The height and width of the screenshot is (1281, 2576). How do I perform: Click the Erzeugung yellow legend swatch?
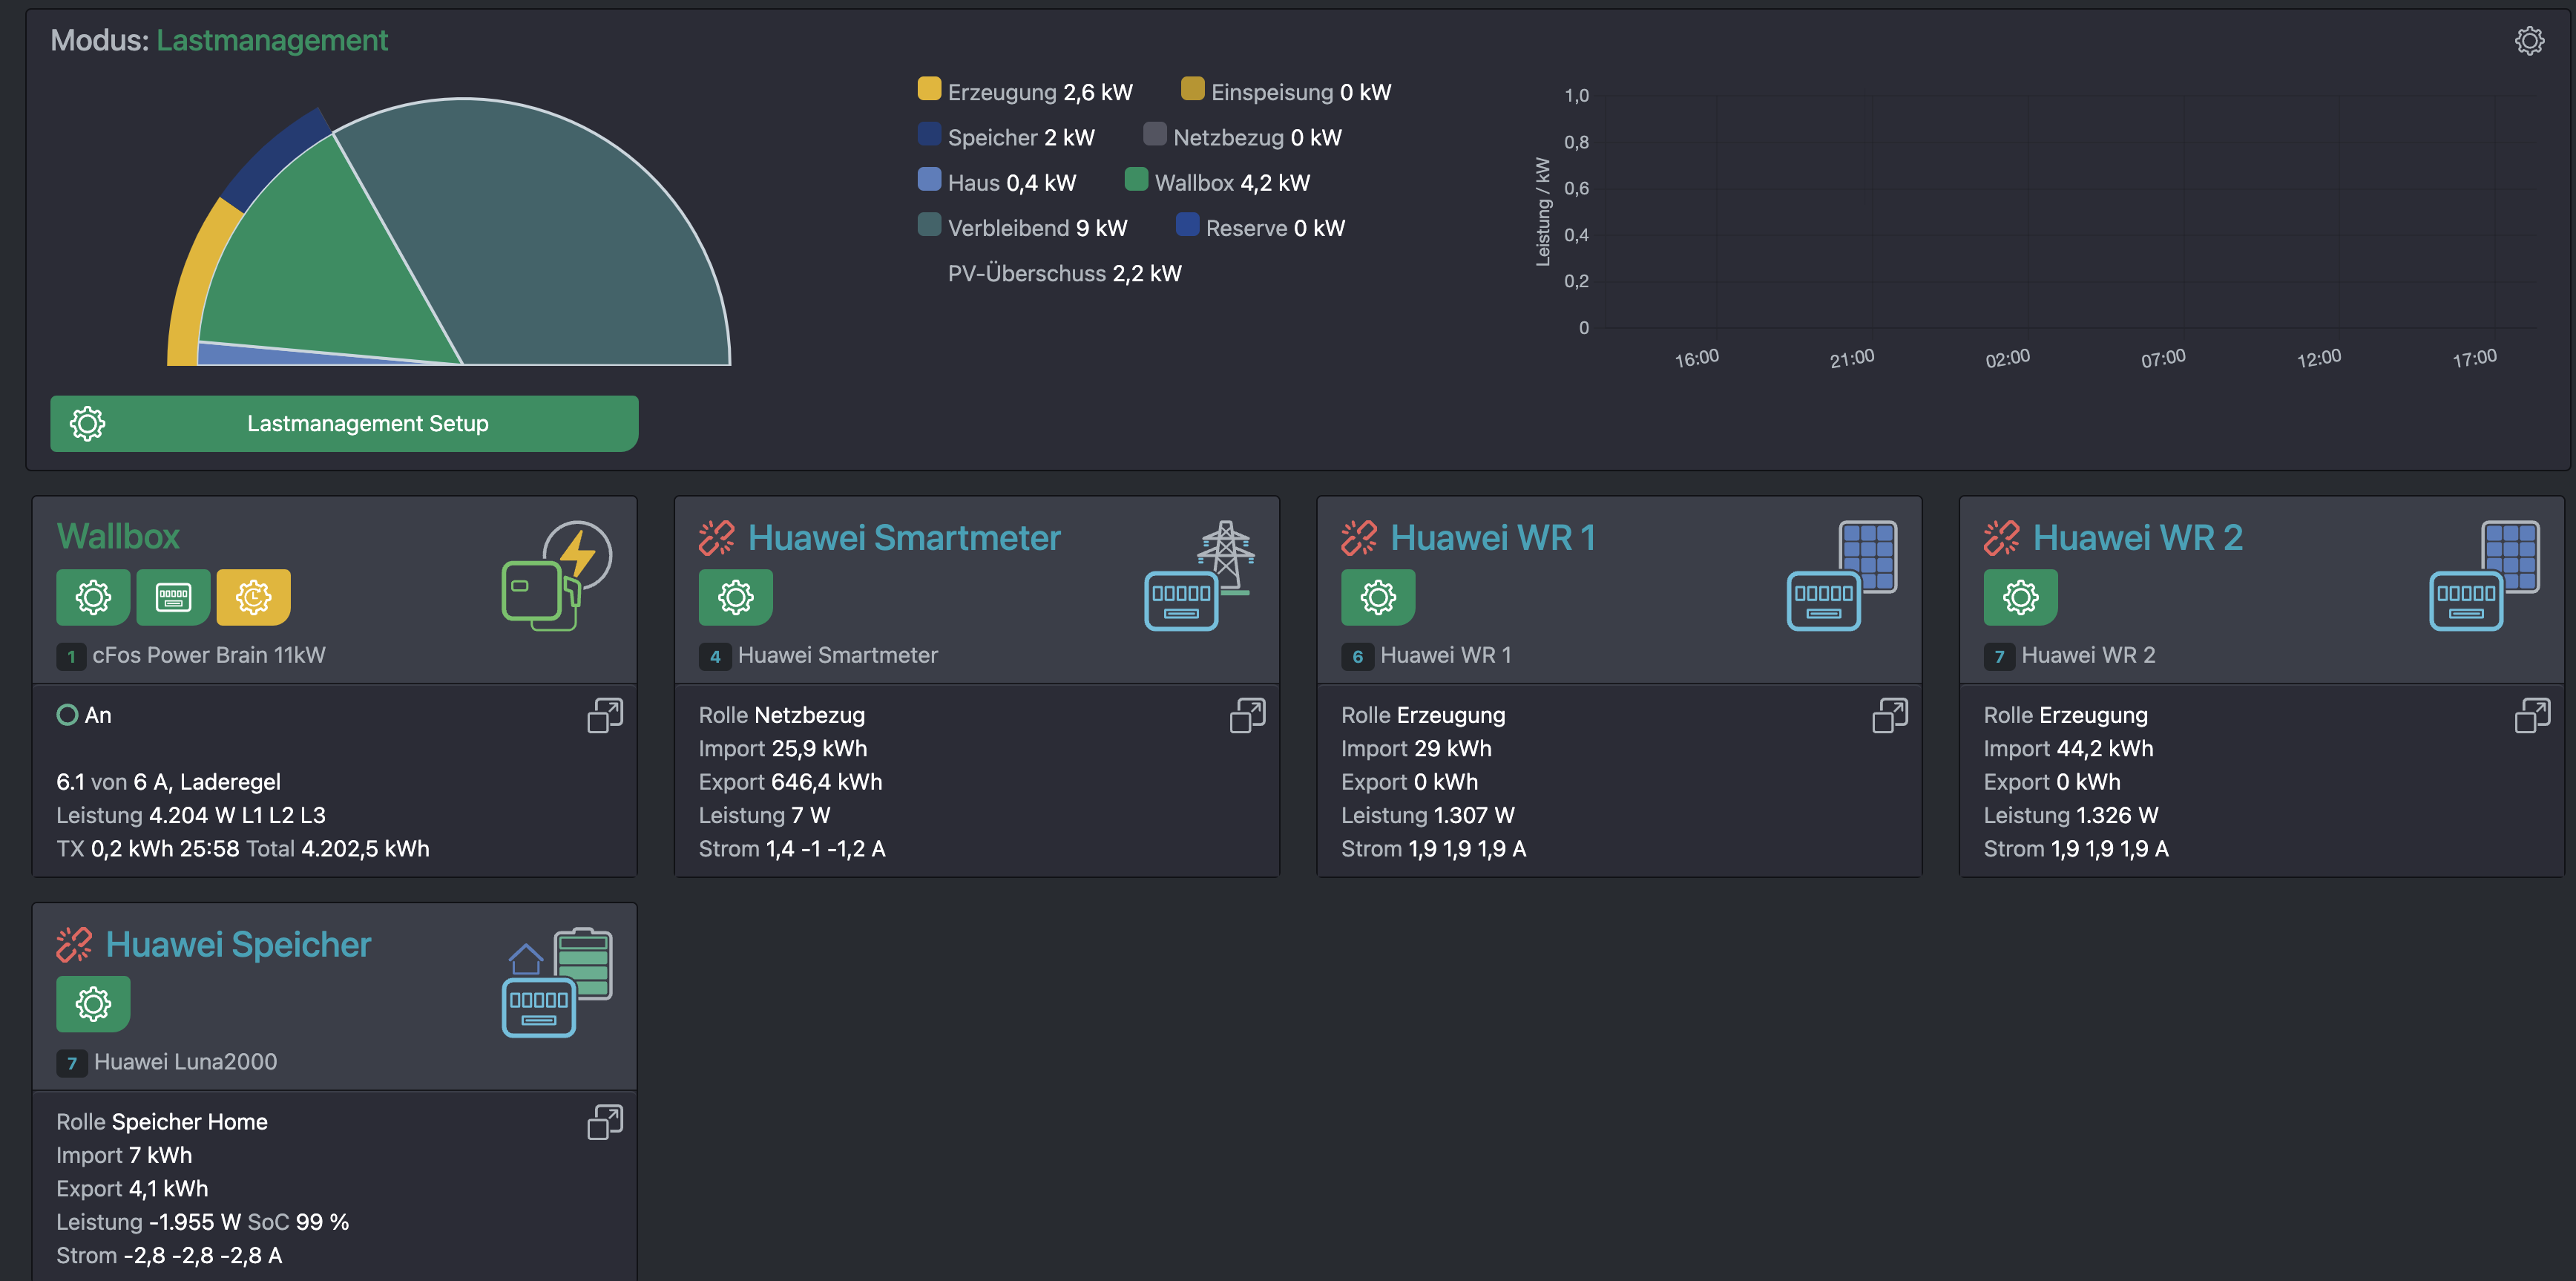pos(929,89)
